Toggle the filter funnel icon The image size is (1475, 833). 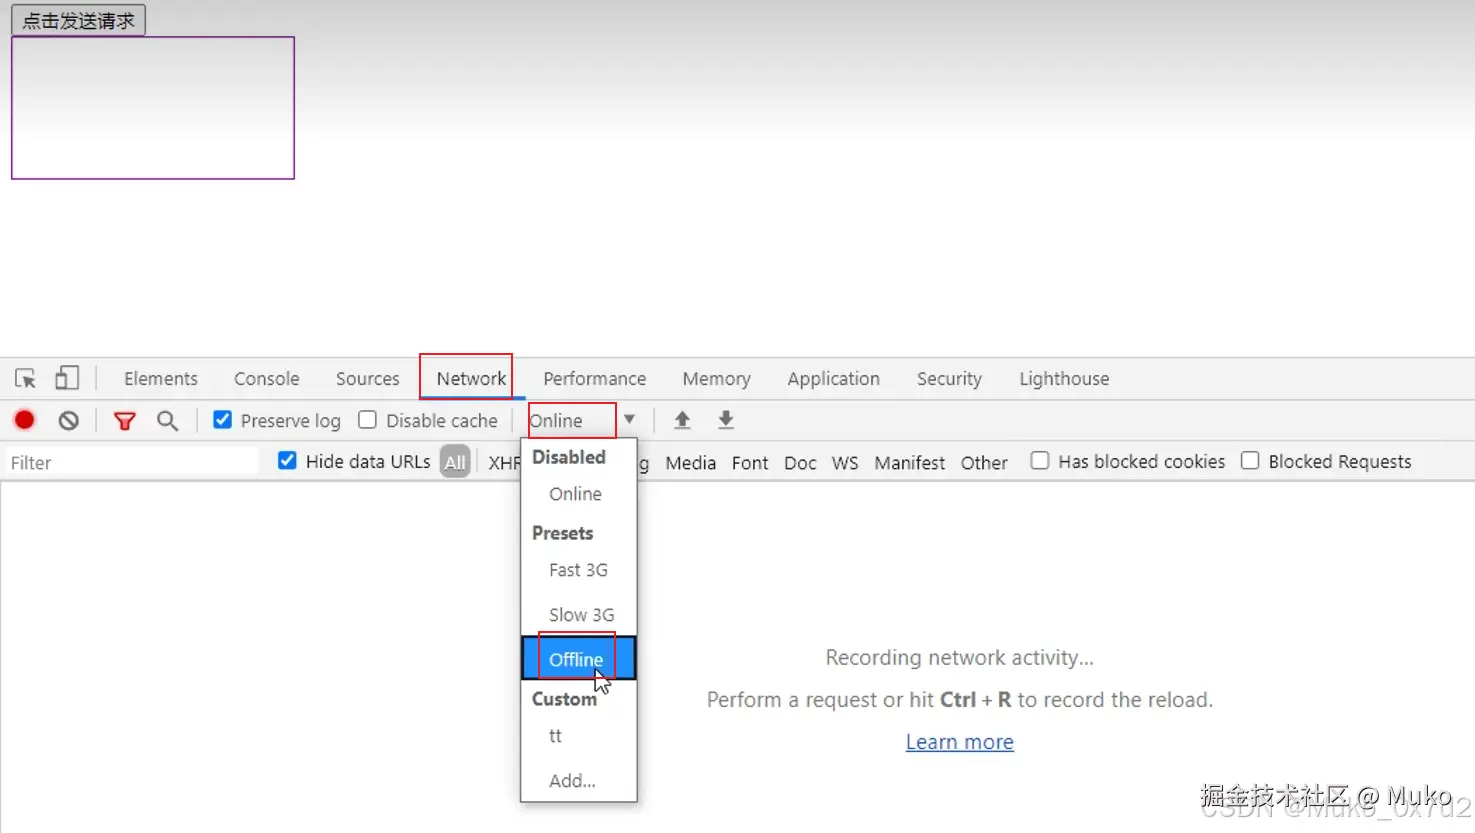point(125,421)
